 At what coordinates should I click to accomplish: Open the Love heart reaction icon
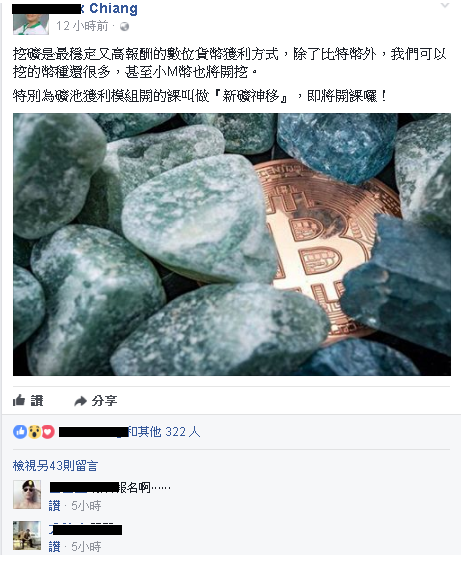click(x=48, y=432)
